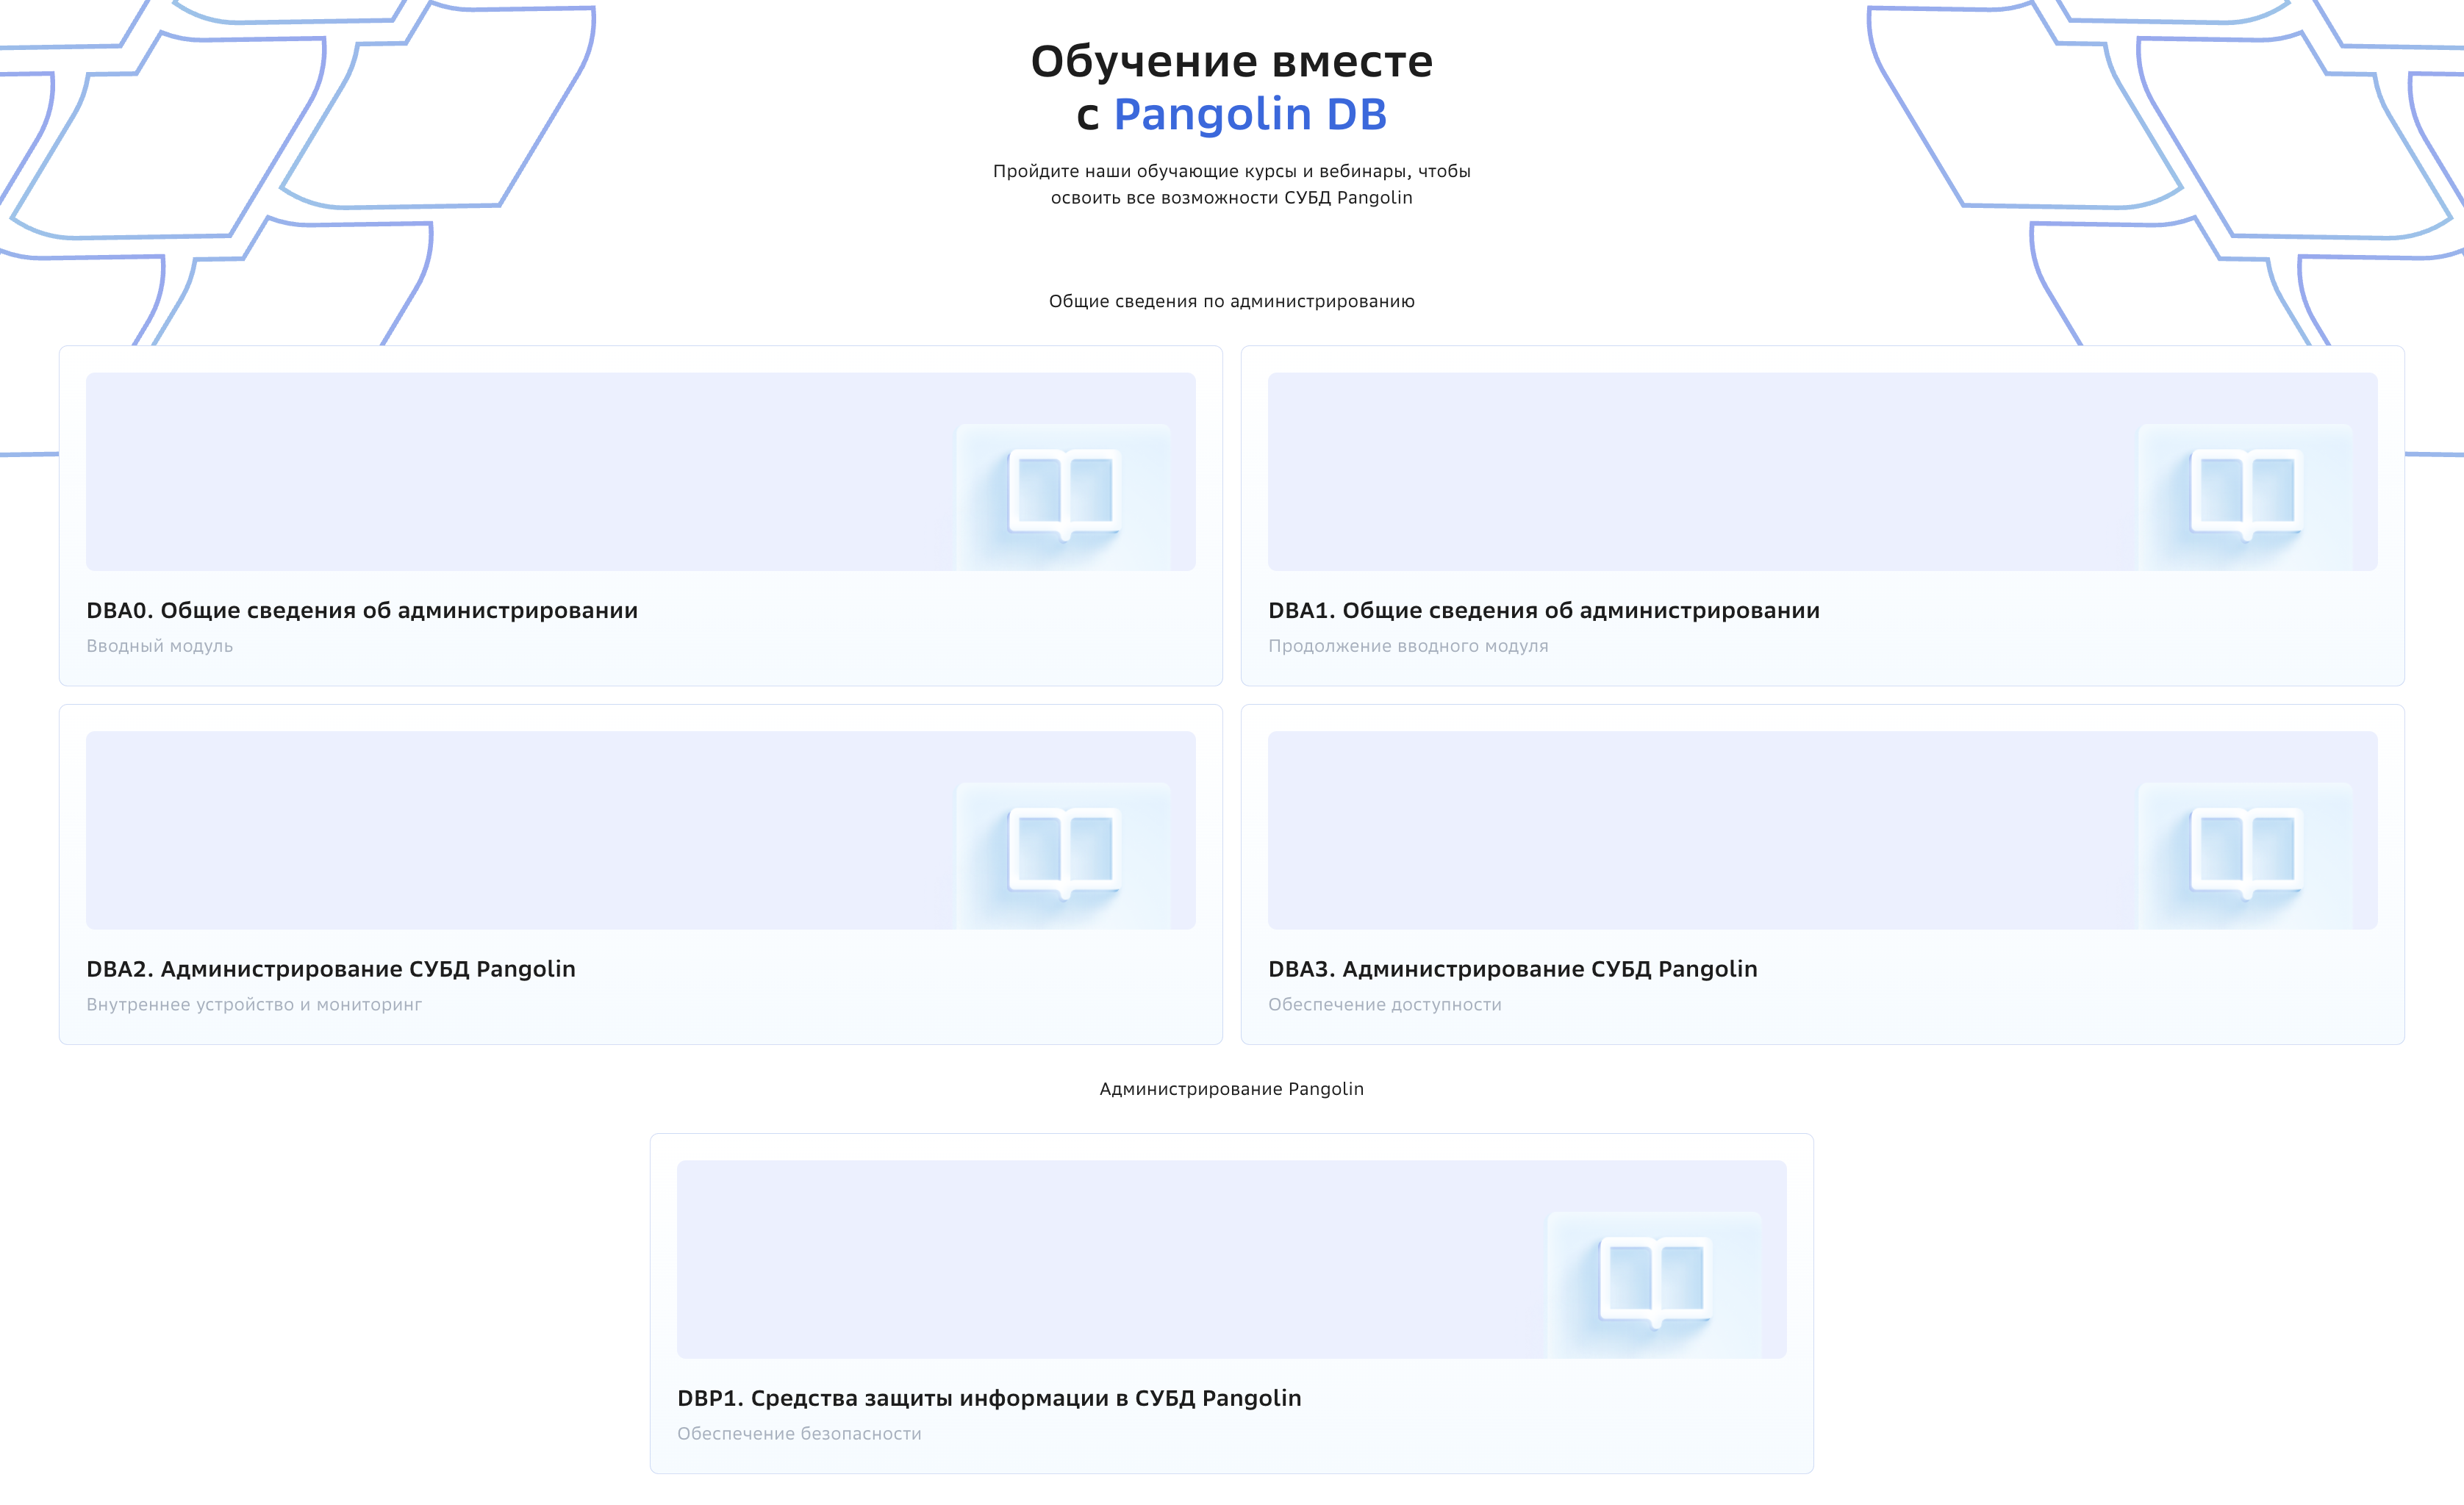Click the blue 'Pangolin DB' title text
The height and width of the screenshot is (1505, 2464).
(x=1250, y=115)
